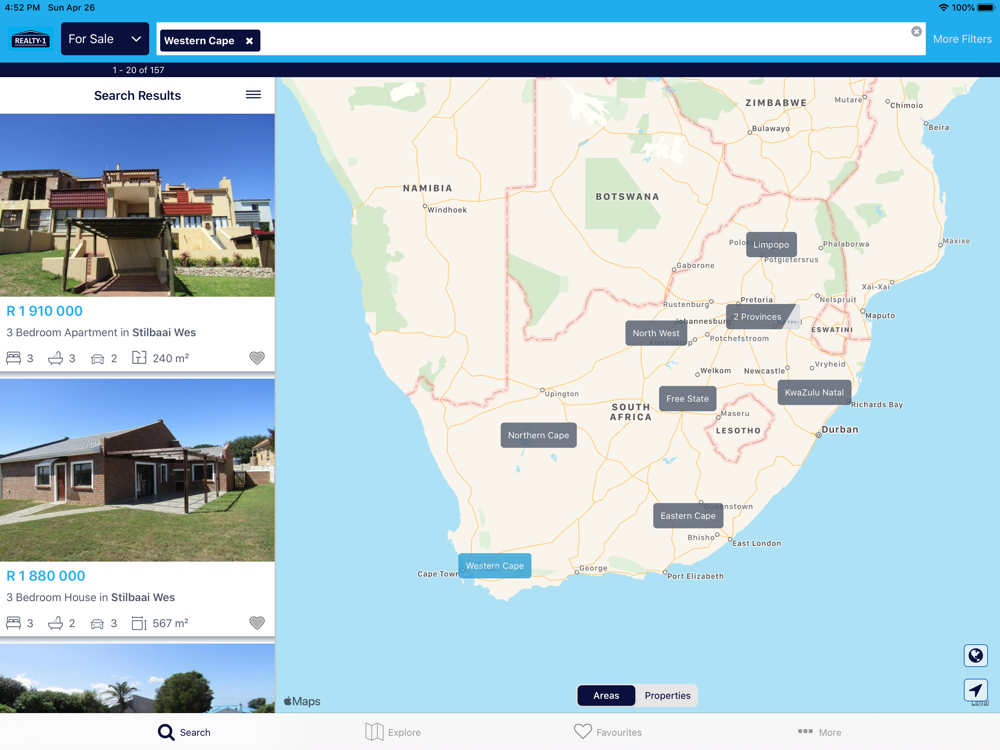Tap the bath icon on R 1 880 000 listing
1000x750 pixels.
pyautogui.click(x=55, y=622)
